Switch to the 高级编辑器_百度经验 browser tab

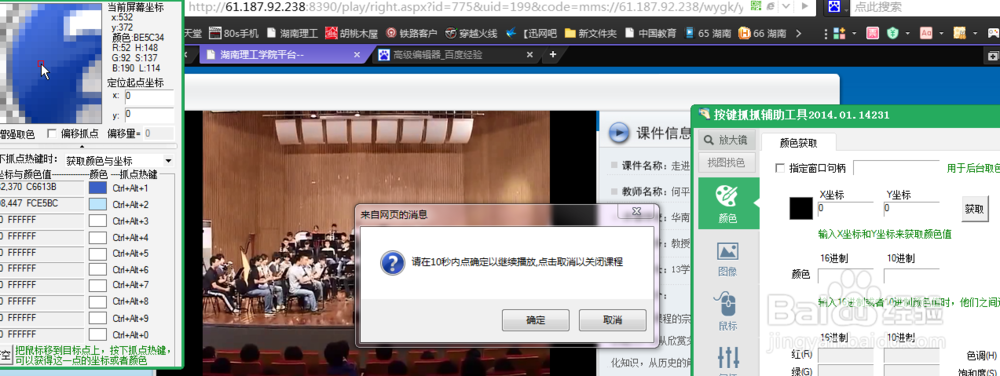pyautogui.click(x=438, y=55)
